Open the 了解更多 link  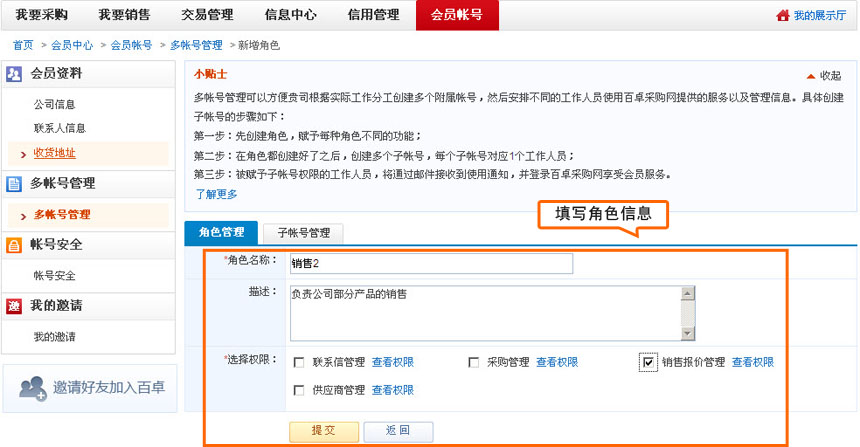tap(216, 194)
